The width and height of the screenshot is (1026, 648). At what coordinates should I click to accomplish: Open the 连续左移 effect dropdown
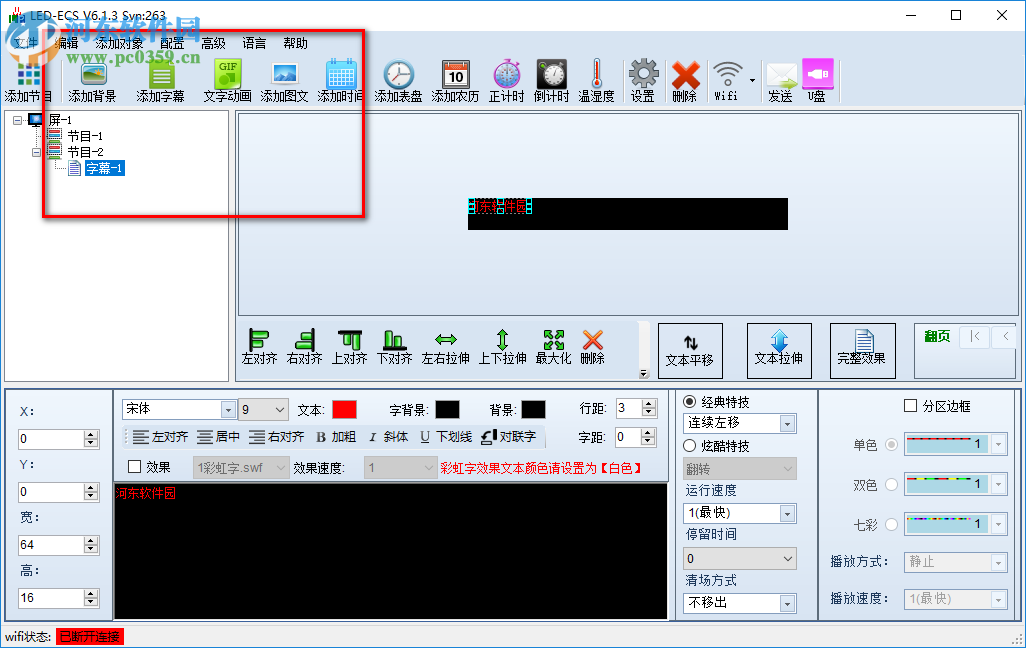click(739, 423)
